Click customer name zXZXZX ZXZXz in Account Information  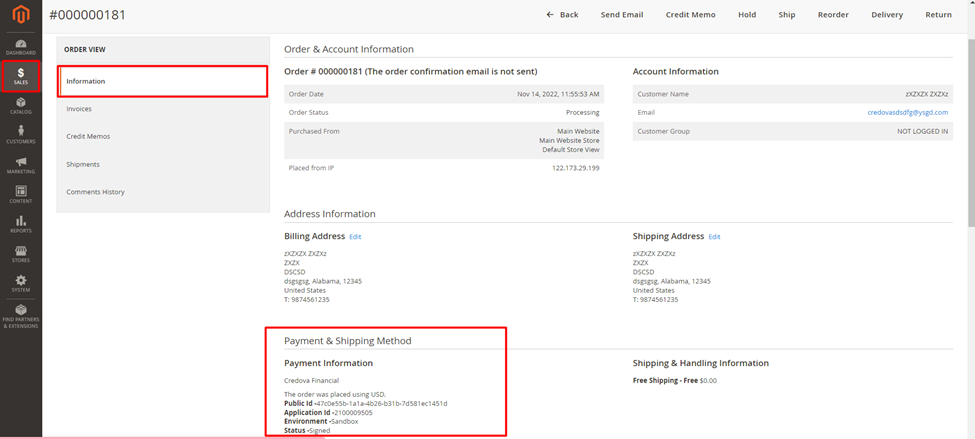[x=926, y=94]
